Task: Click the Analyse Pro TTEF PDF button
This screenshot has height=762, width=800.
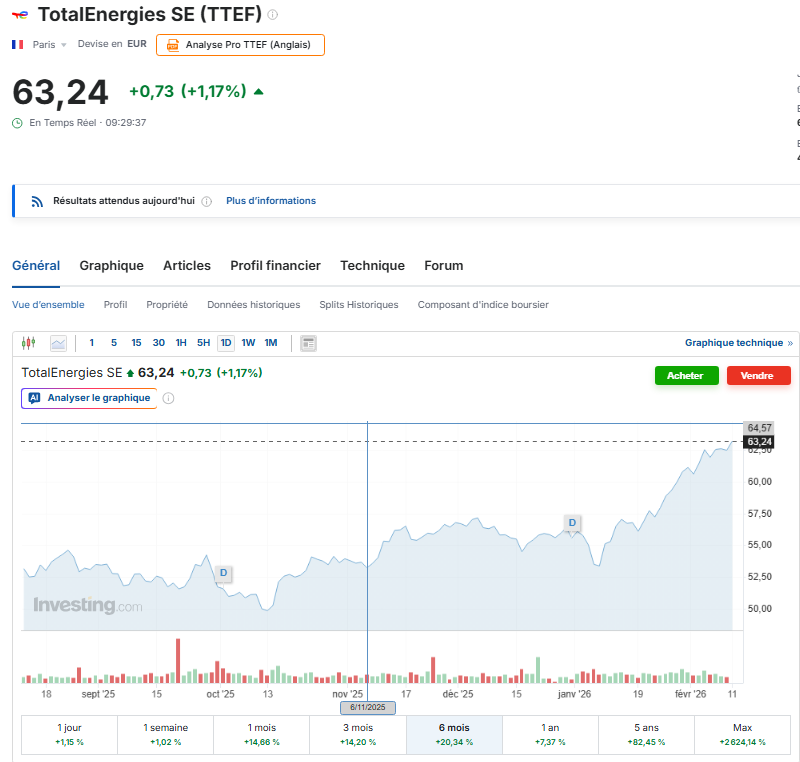Action: (x=240, y=45)
